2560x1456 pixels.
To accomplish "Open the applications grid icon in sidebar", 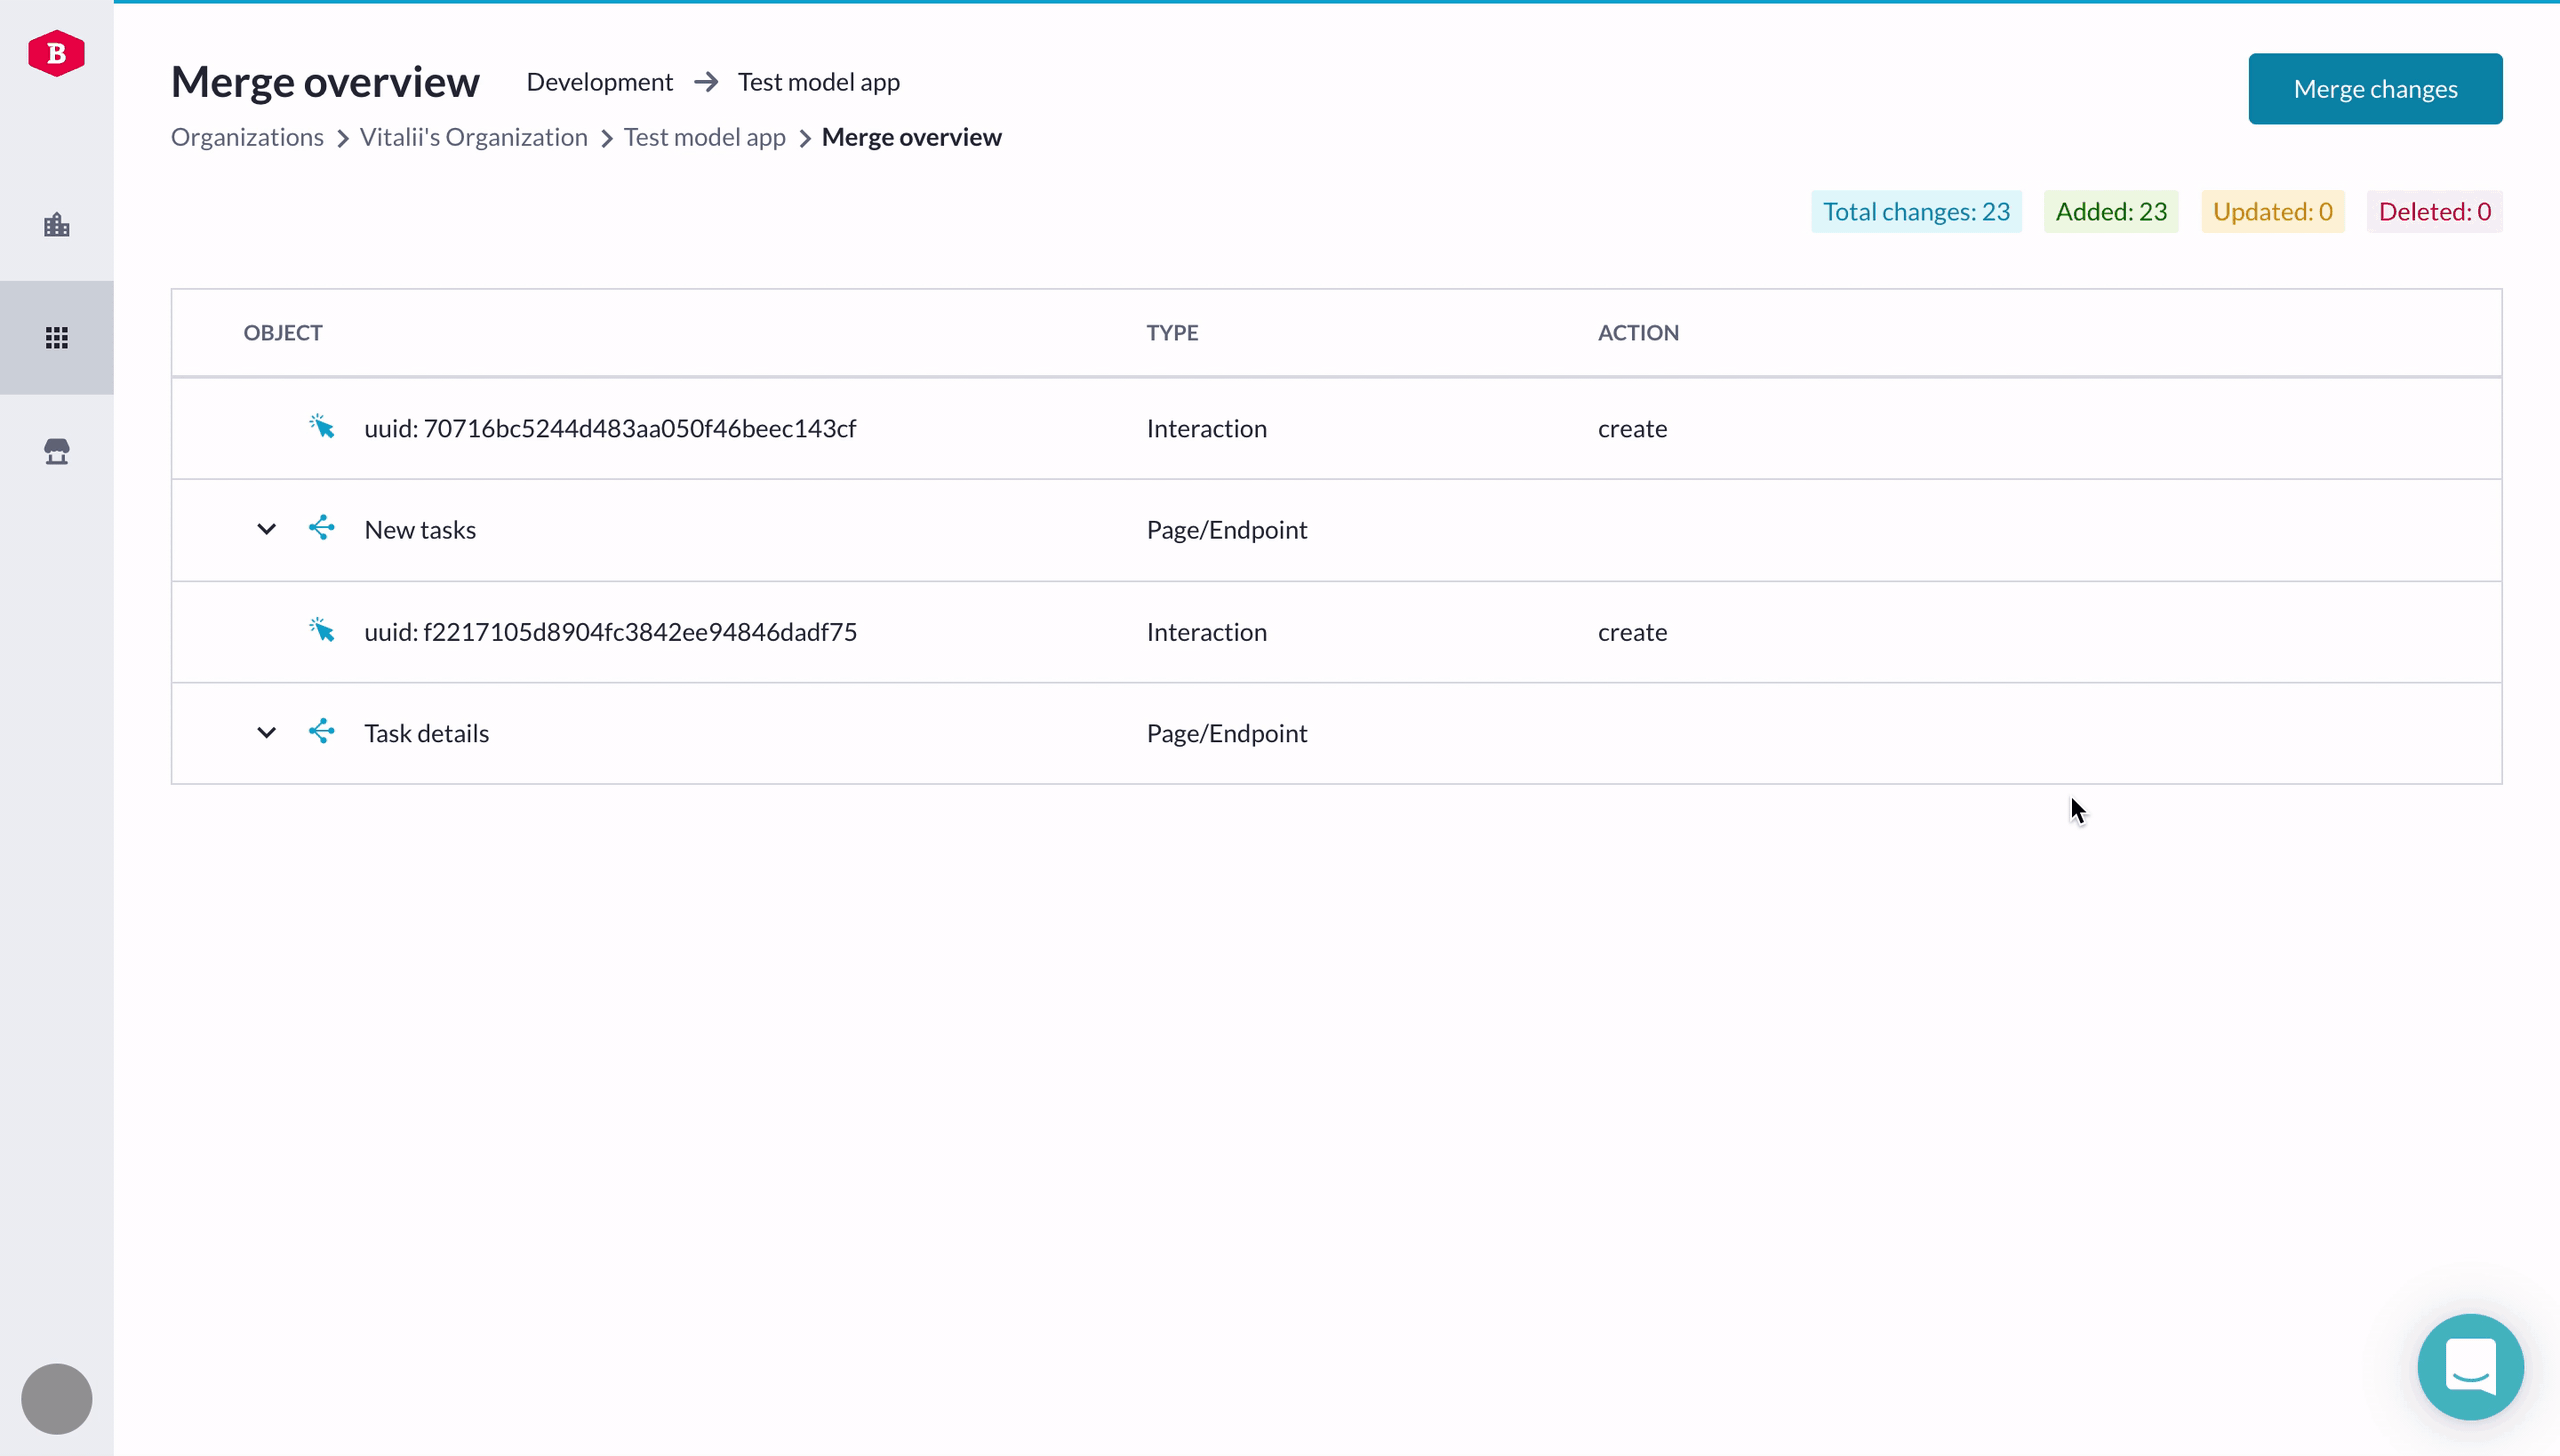I will coord(57,338).
